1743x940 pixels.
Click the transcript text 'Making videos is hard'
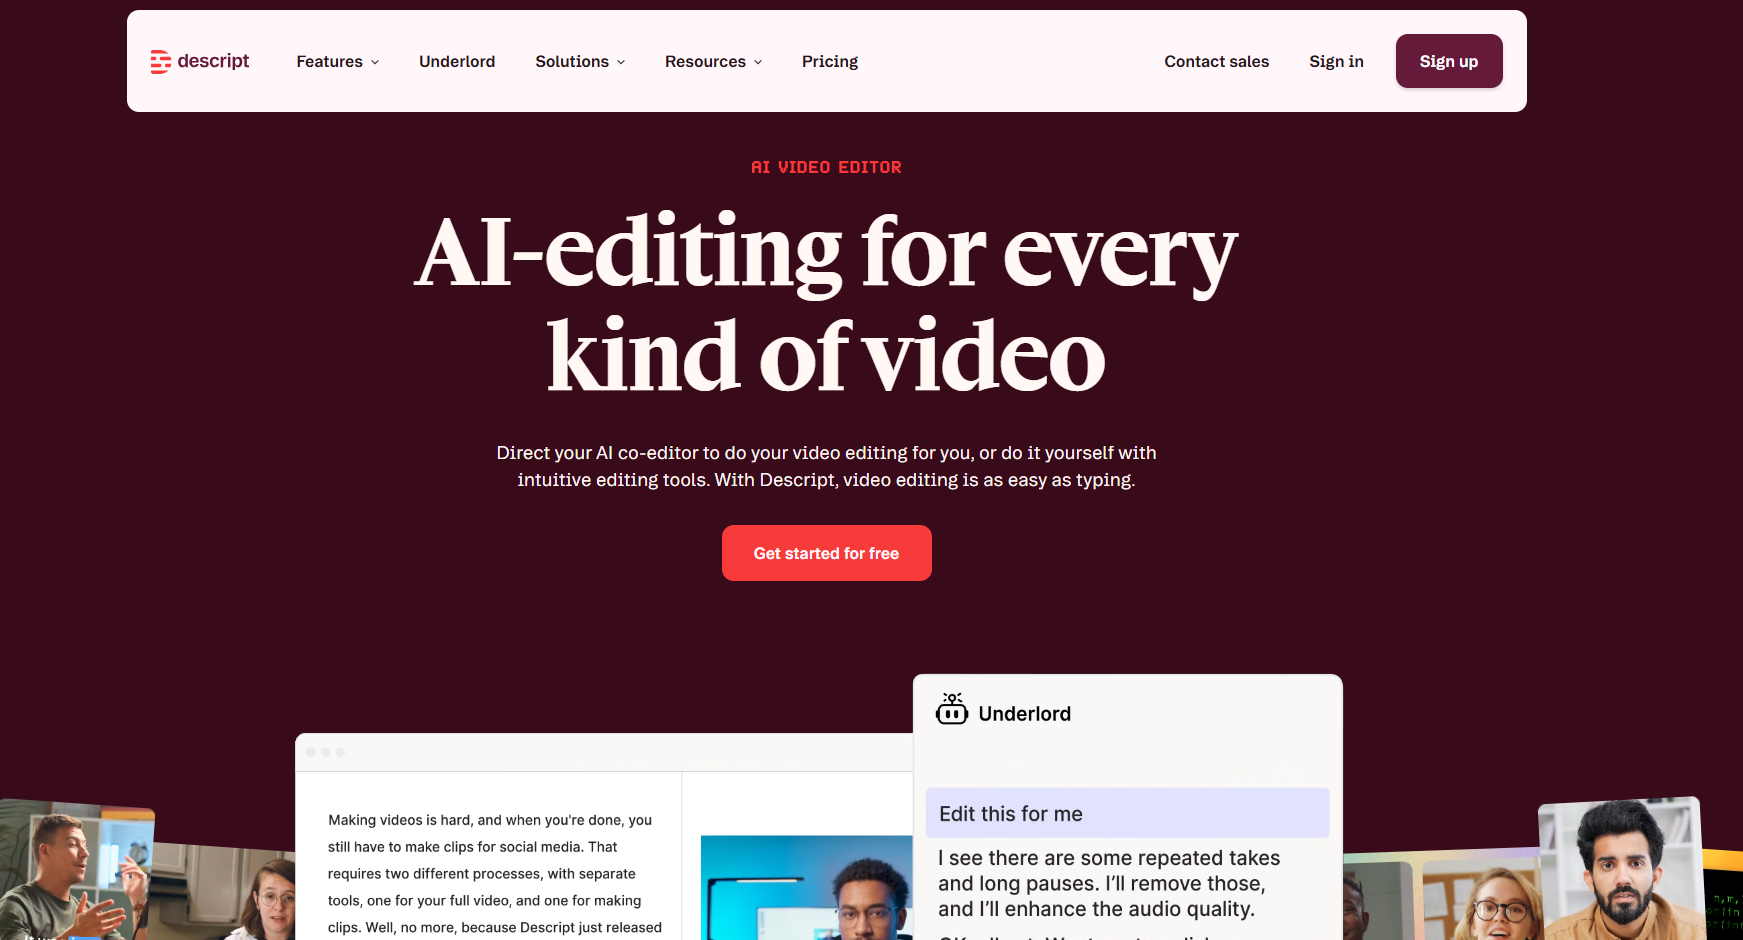click(399, 820)
